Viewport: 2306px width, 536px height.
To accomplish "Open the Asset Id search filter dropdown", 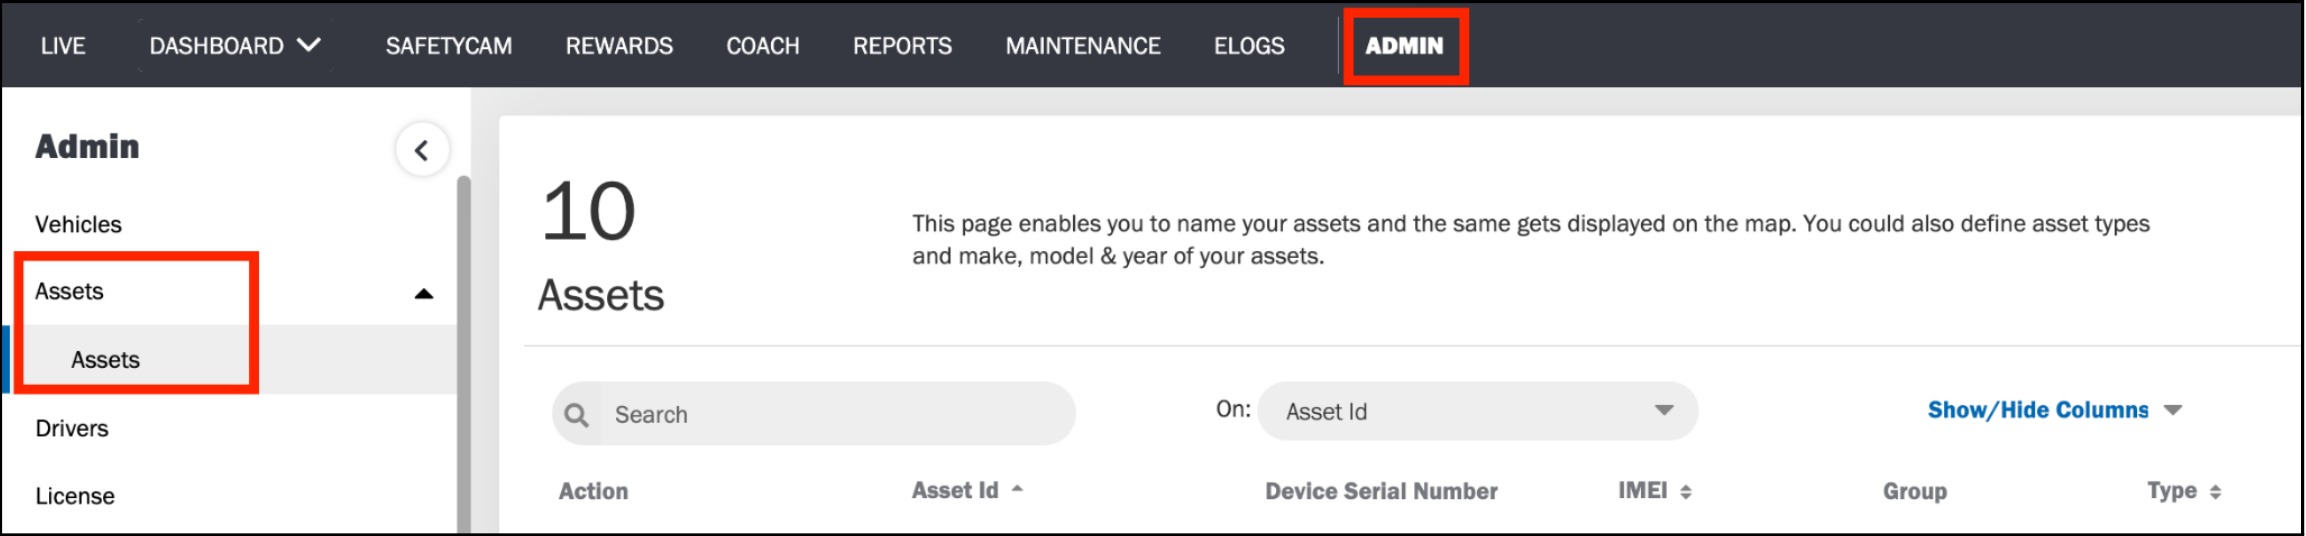I will [1477, 411].
